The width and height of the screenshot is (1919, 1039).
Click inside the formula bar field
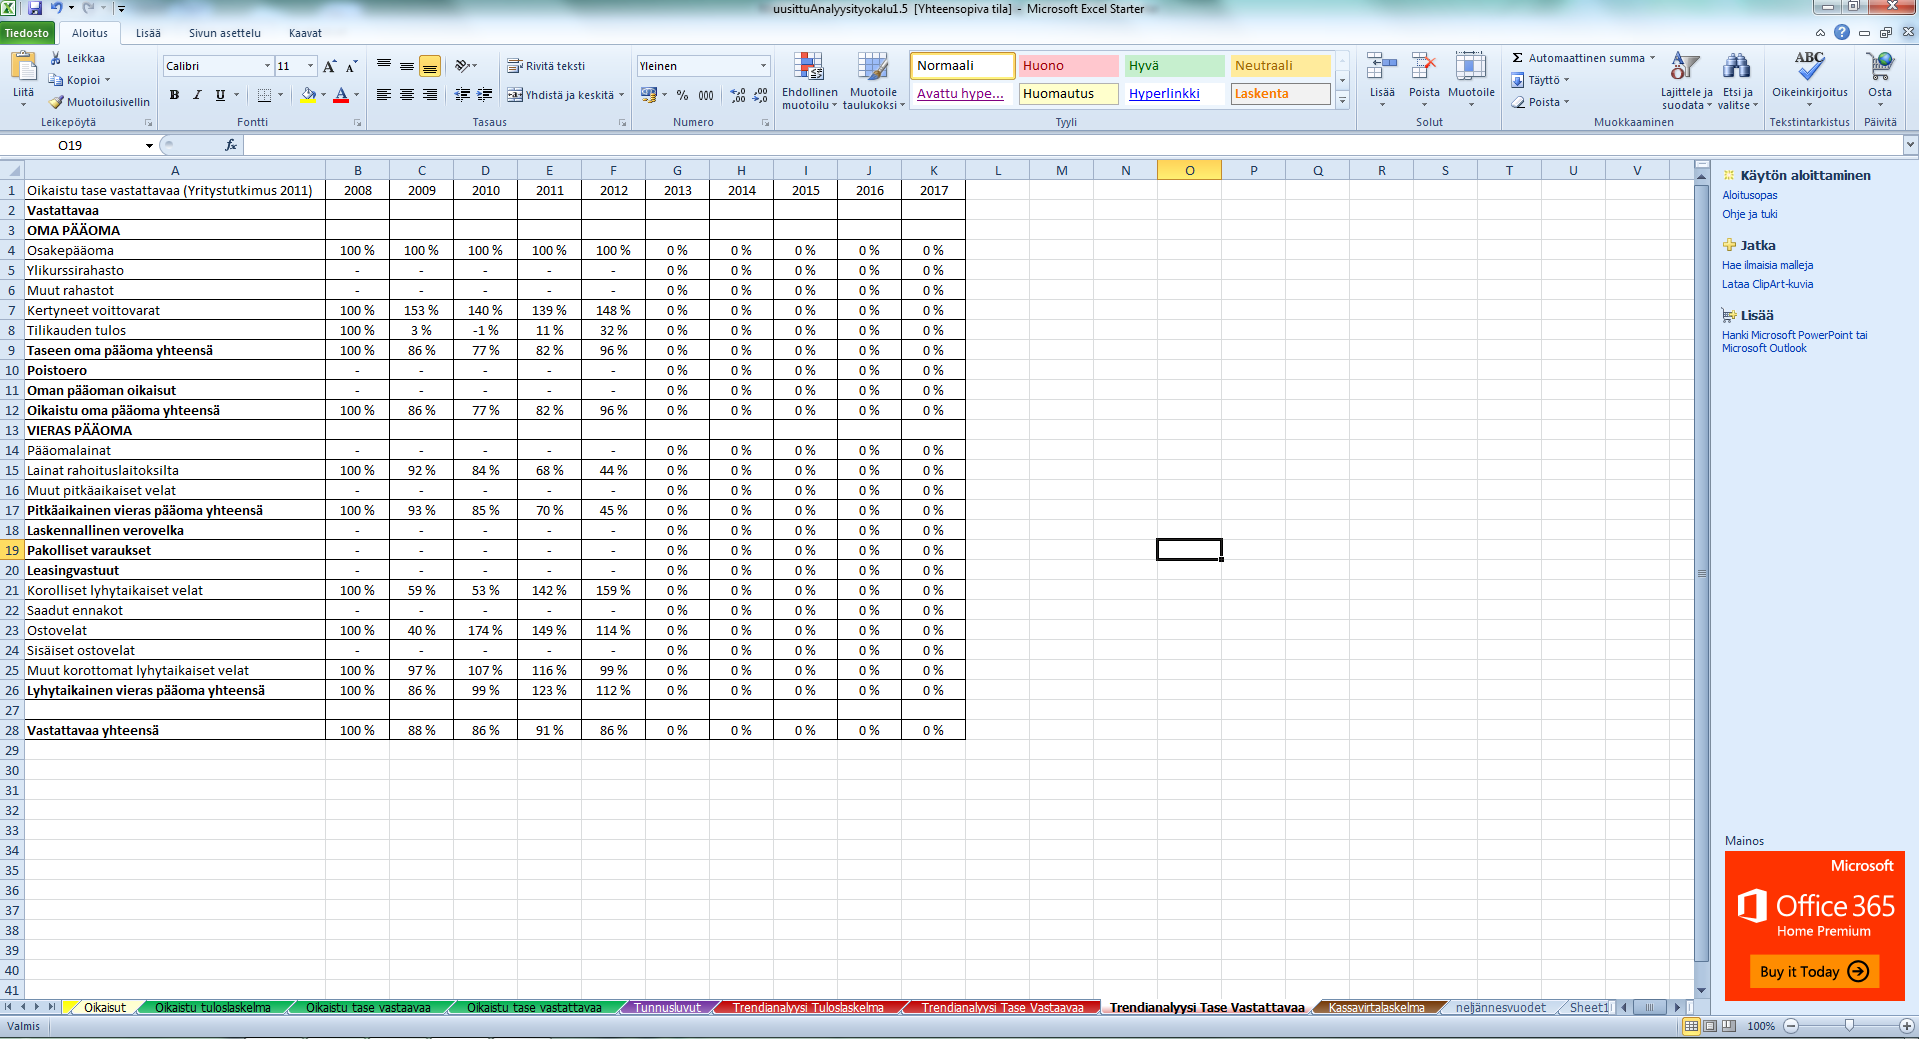click(1072, 145)
